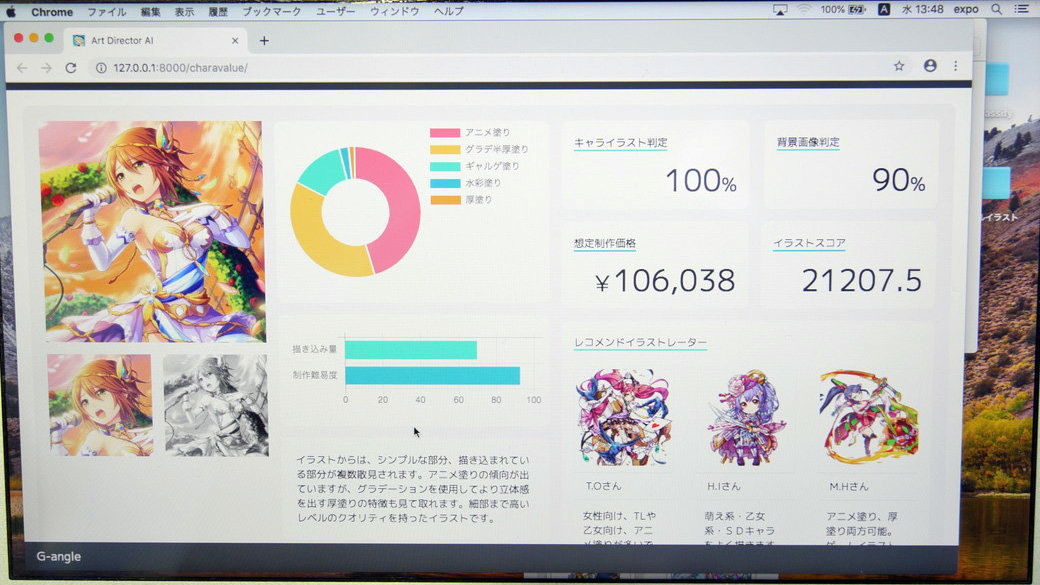Open the Chrome profile account icon
1040x585 pixels.
pyautogui.click(x=930, y=65)
